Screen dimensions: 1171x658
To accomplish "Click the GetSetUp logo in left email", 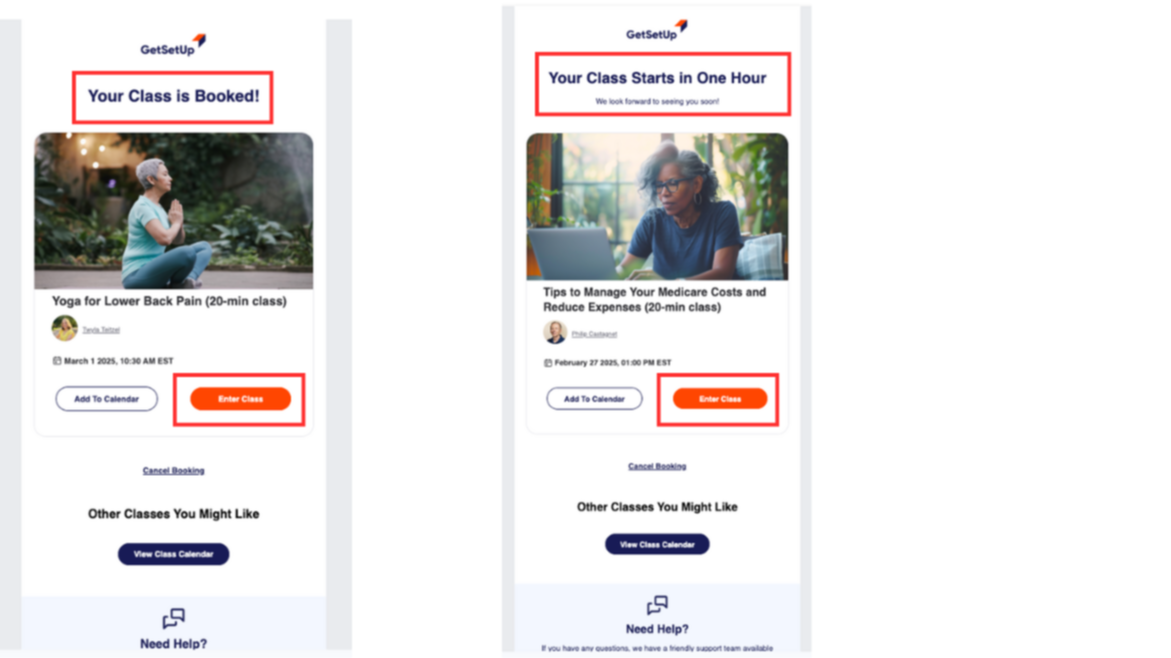I will click(173, 46).
